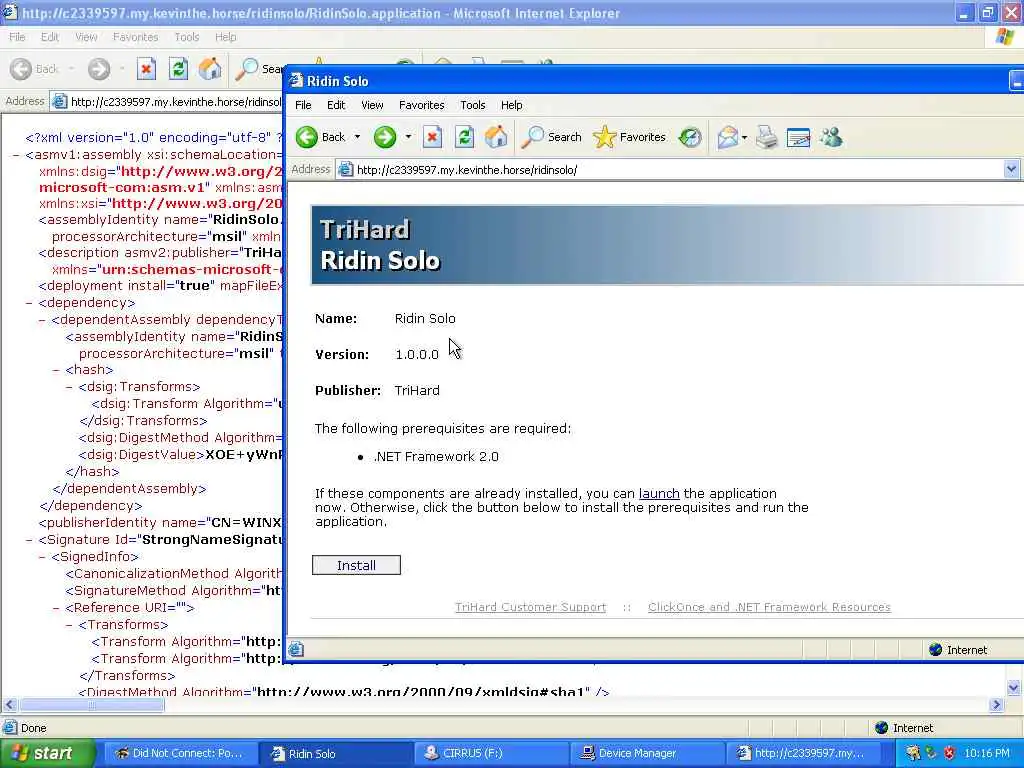The width and height of the screenshot is (1024, 768).
Task: Collapse the hash XML node
Action: point(56,370)
